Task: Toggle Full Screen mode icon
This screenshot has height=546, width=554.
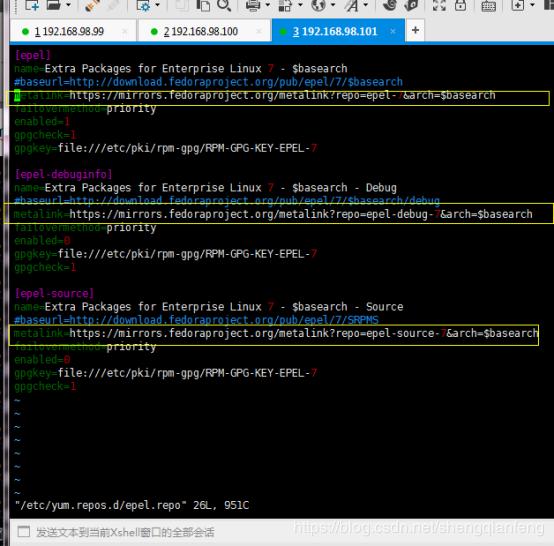Action: coord(439,5)
